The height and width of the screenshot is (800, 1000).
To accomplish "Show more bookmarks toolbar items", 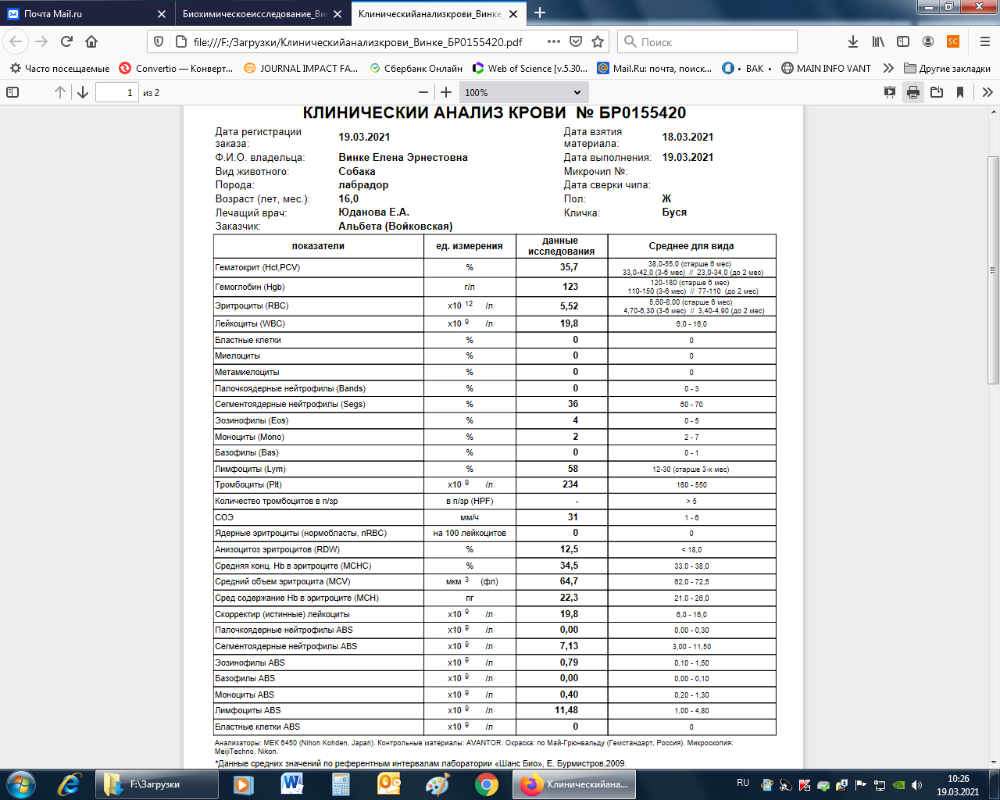I will click(x=887, y=68).
